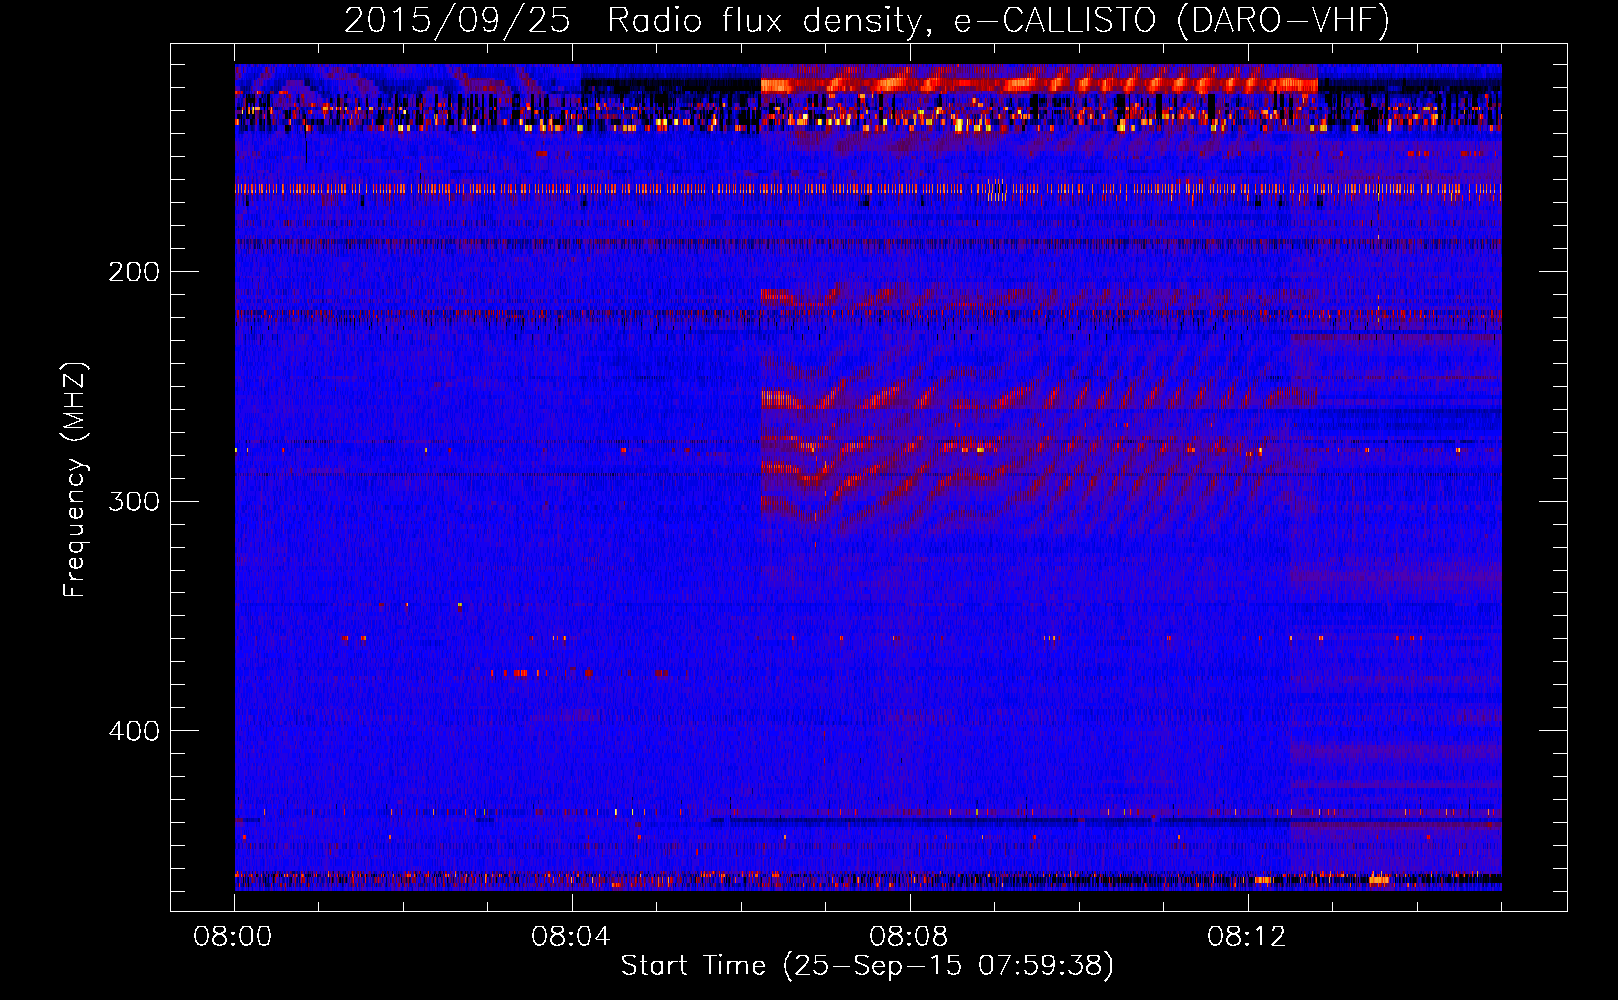Click the 08:00 time axis label
Image resolution: width=1618 pixels, height=1000 pixels.
click(x=233, y=937)
